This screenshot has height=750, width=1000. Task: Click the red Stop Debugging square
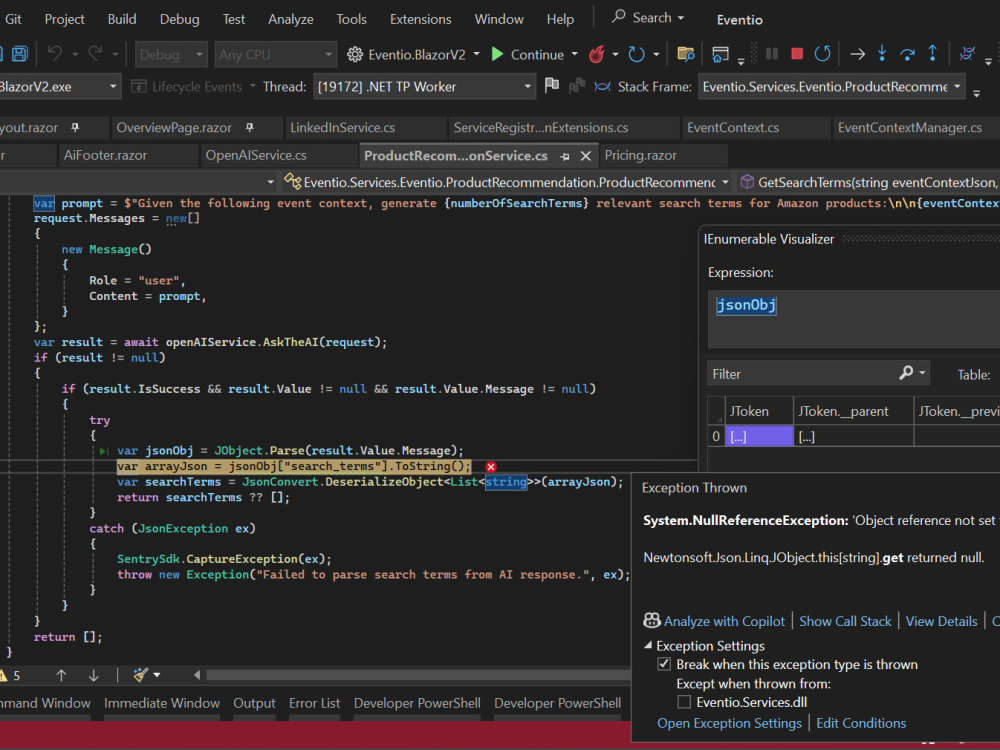(797, 54)
